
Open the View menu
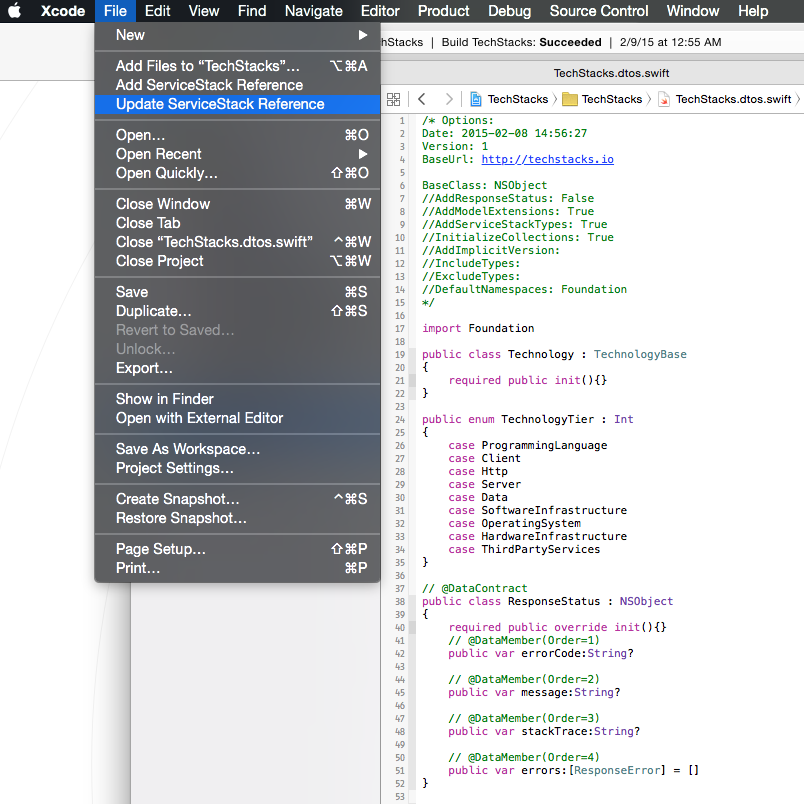204,11
